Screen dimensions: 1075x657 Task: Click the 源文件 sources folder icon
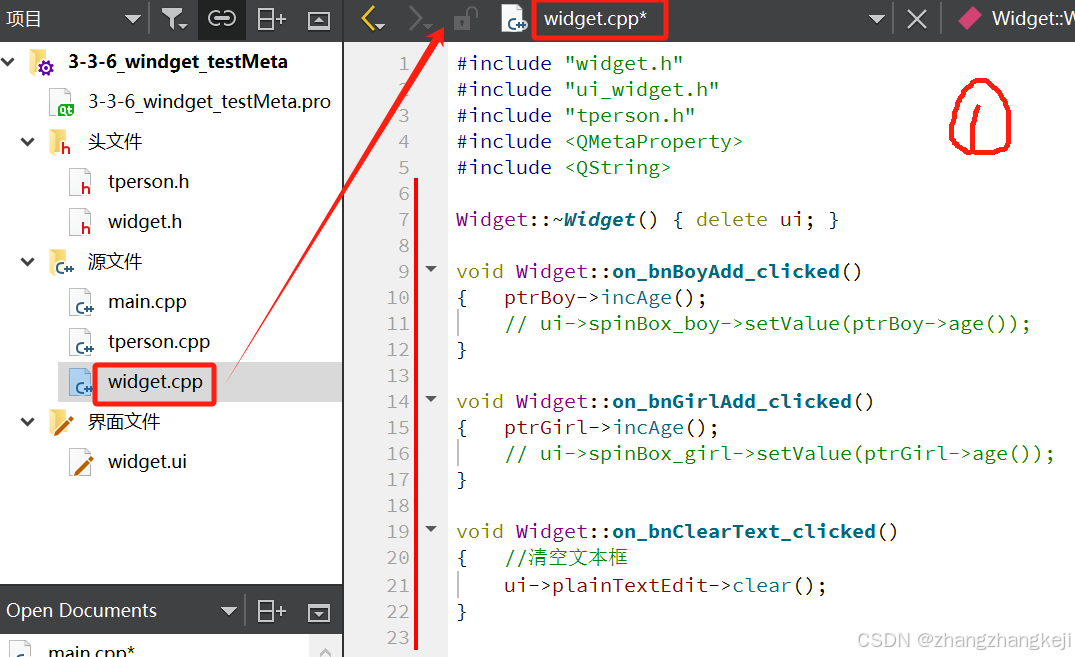click(x=61, y=262)
